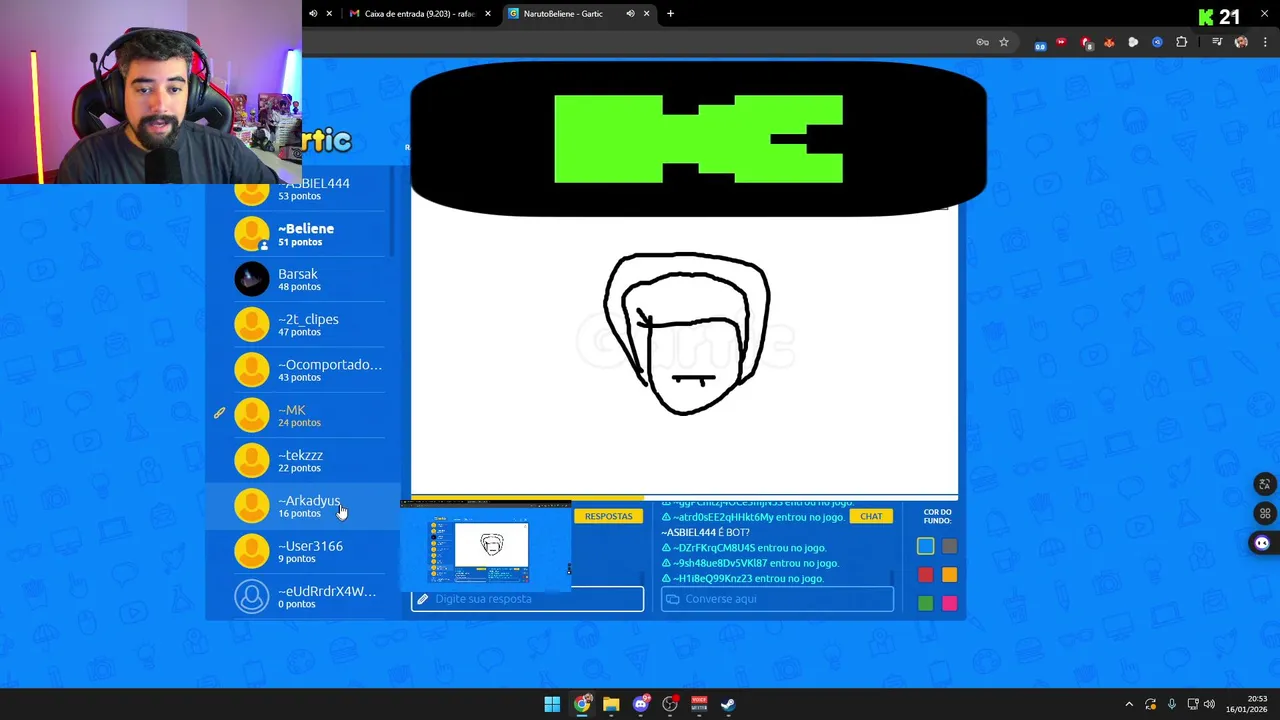Open the media controls toolbar icon
The height and width of the screenshot is (720, 1280).
point(1217,42)
